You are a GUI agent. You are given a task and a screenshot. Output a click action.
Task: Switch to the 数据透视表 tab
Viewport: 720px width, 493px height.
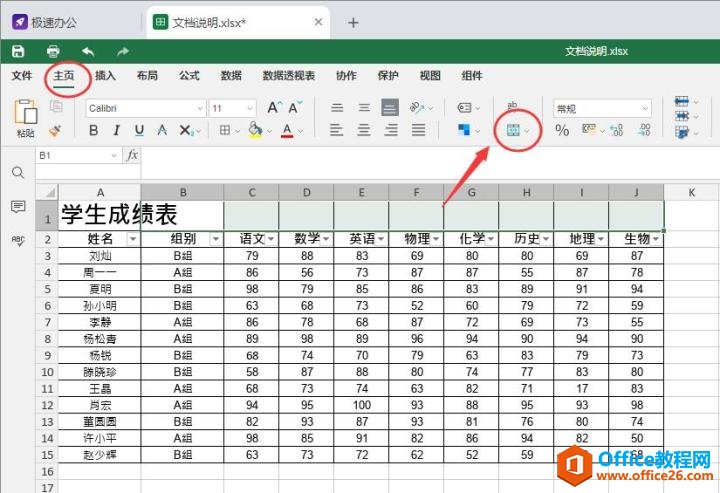click(x=289, y=75)
